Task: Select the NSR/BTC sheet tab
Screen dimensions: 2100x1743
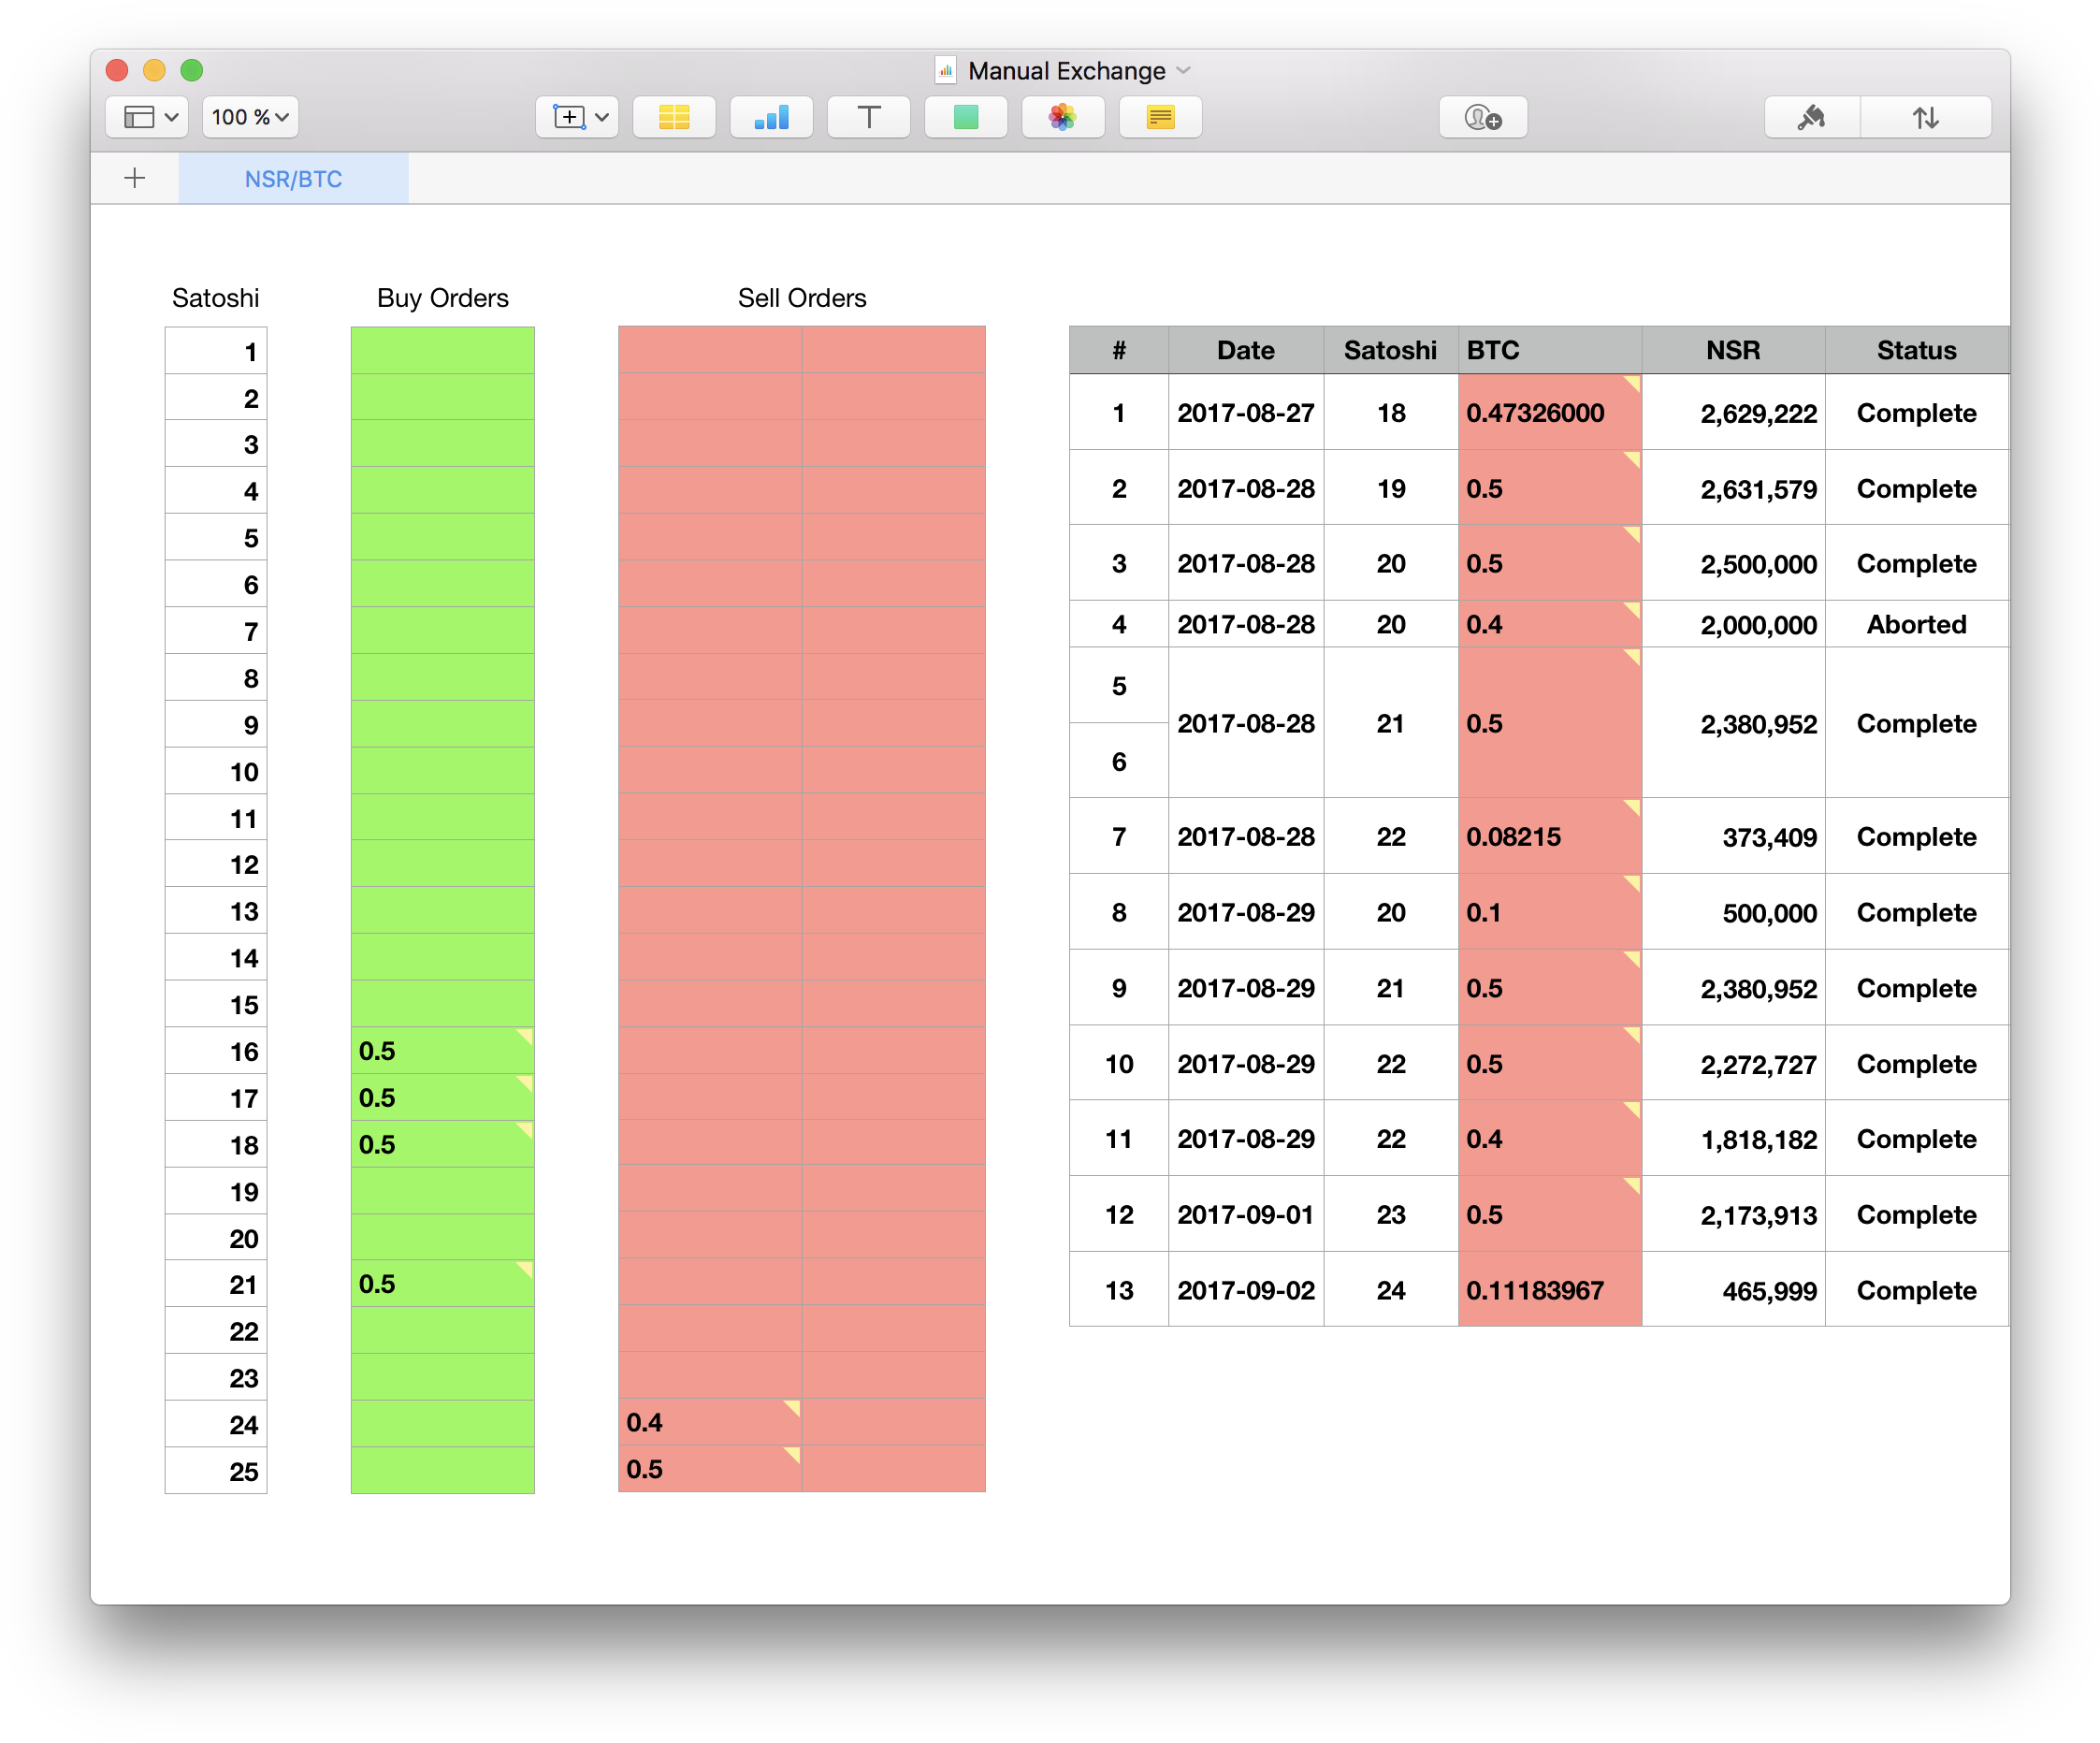Action: point(293,179)
